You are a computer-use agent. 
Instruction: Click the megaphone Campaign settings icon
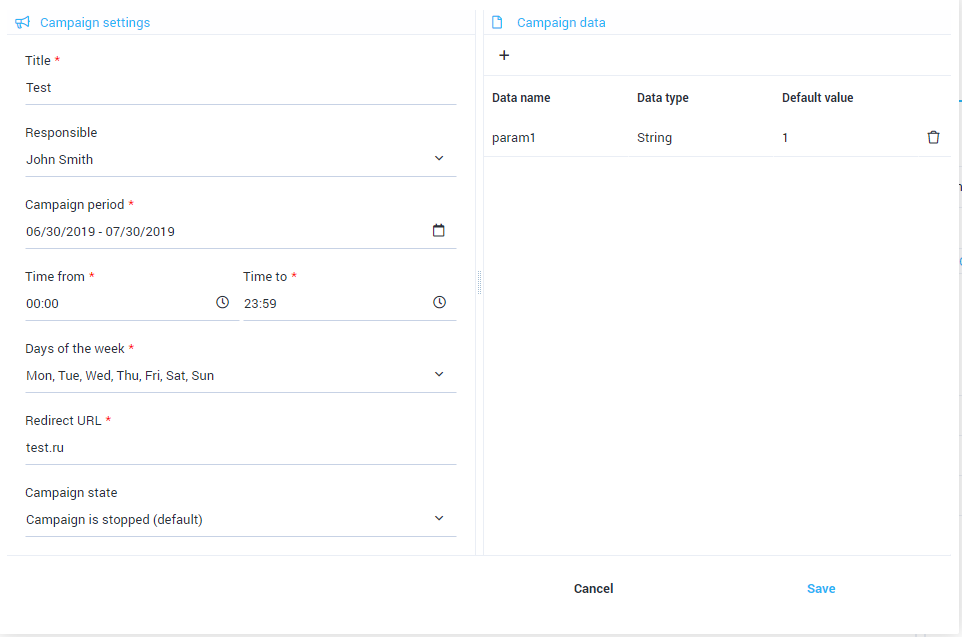tap(23, 22)
